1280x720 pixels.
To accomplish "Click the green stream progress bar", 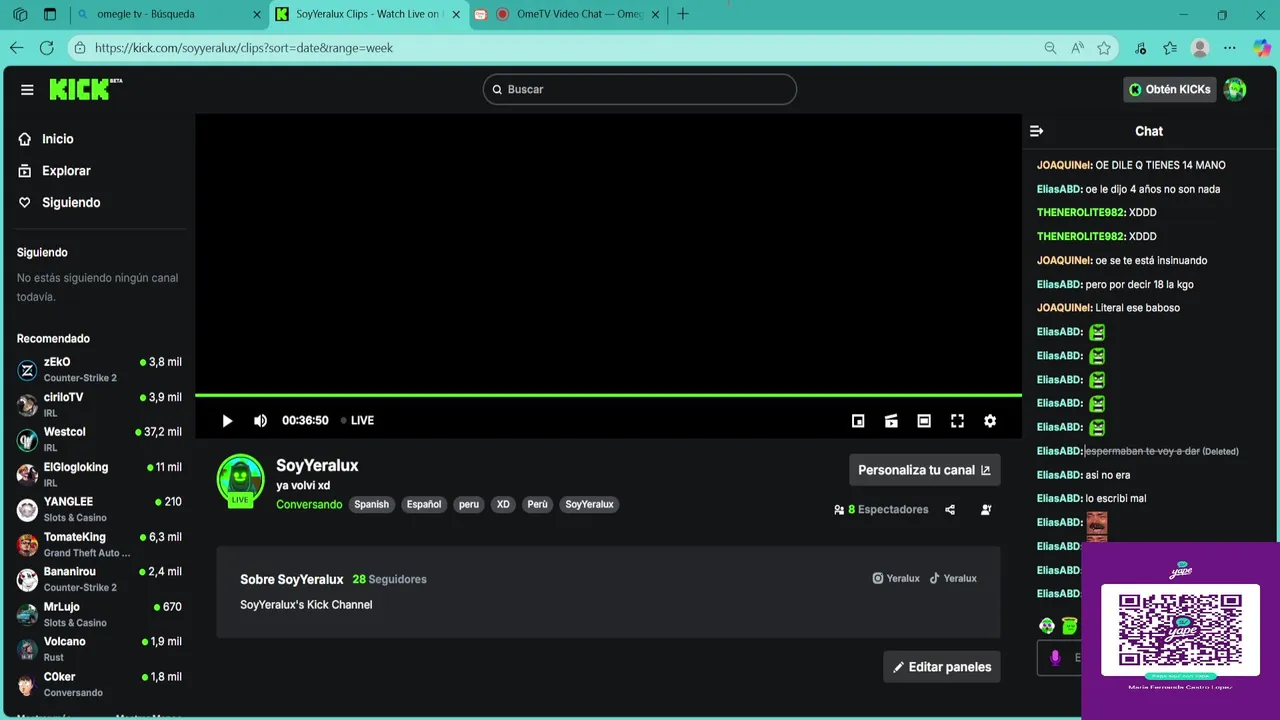I will point(608,396).
